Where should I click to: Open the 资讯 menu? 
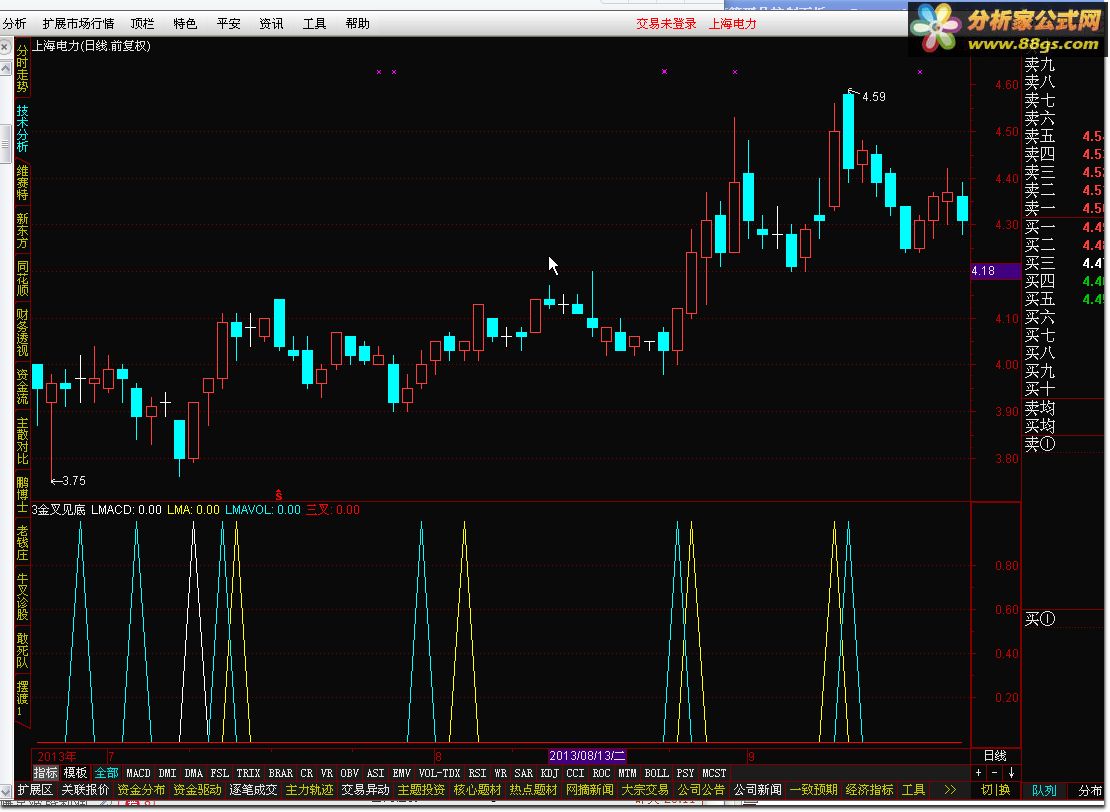tap(271, 23)
